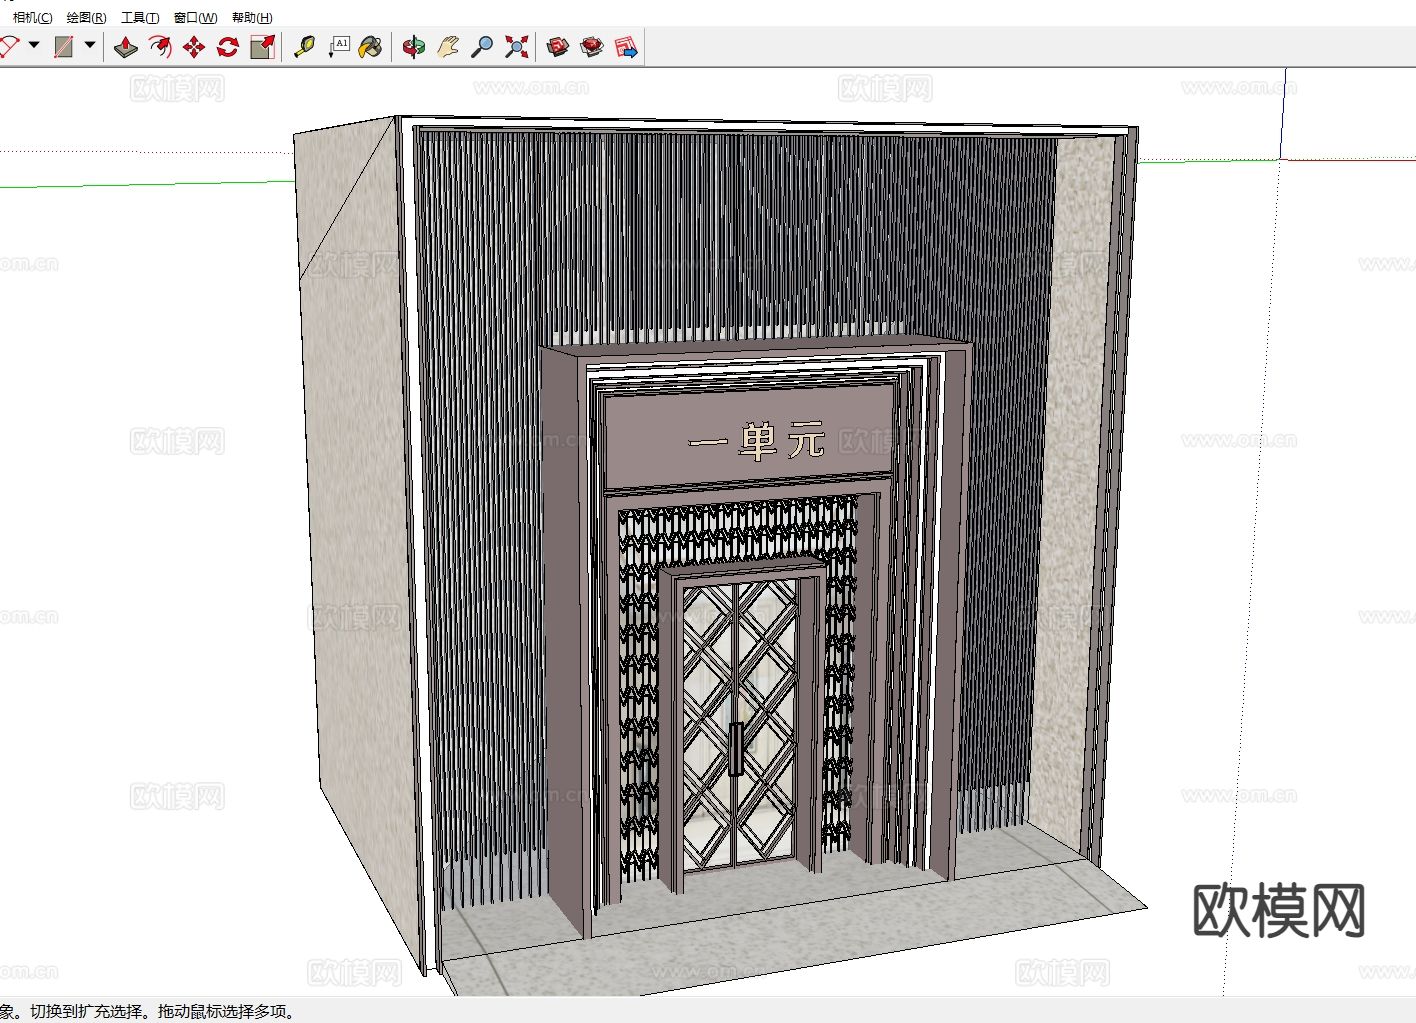Choose the Paint Bucket tool
The height and width of the screenshot is (1023, 1416).
click(371, 47)
